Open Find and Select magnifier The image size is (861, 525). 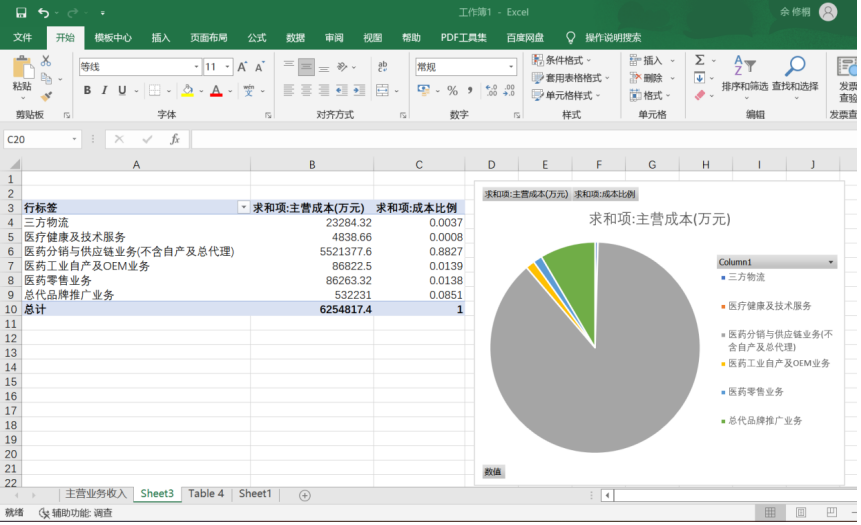[x=794, y=74]
